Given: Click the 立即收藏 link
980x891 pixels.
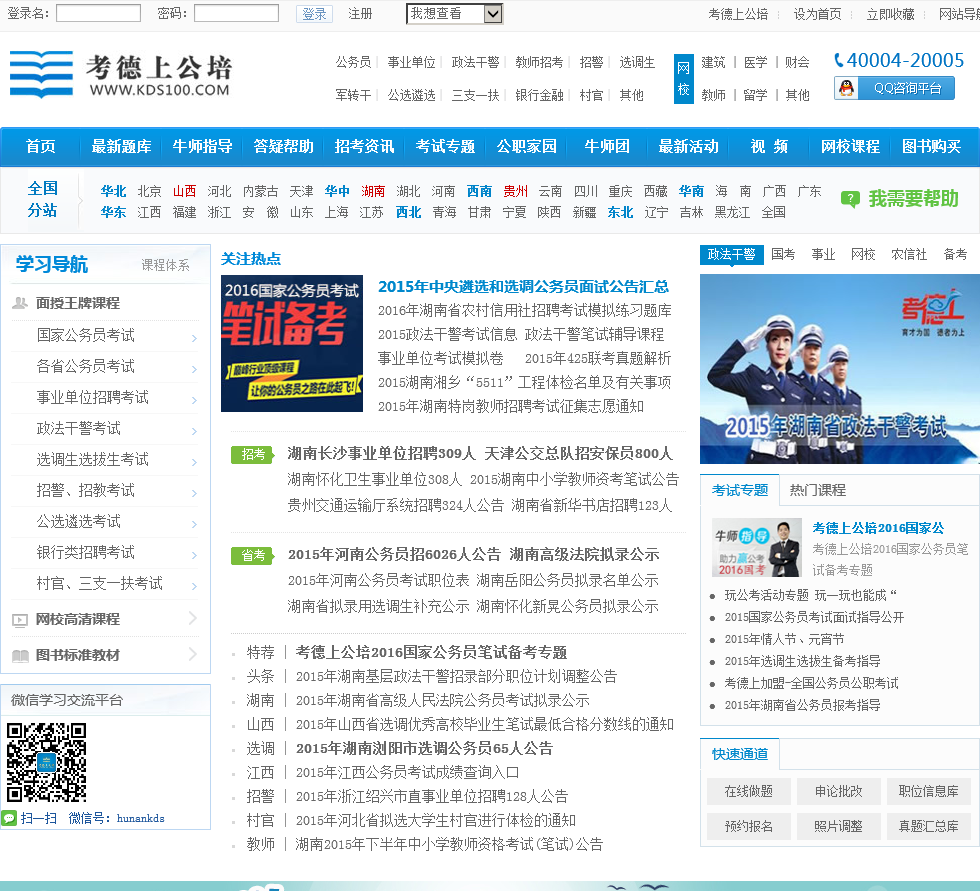Looking at the screenshot, I should point(891,14).
